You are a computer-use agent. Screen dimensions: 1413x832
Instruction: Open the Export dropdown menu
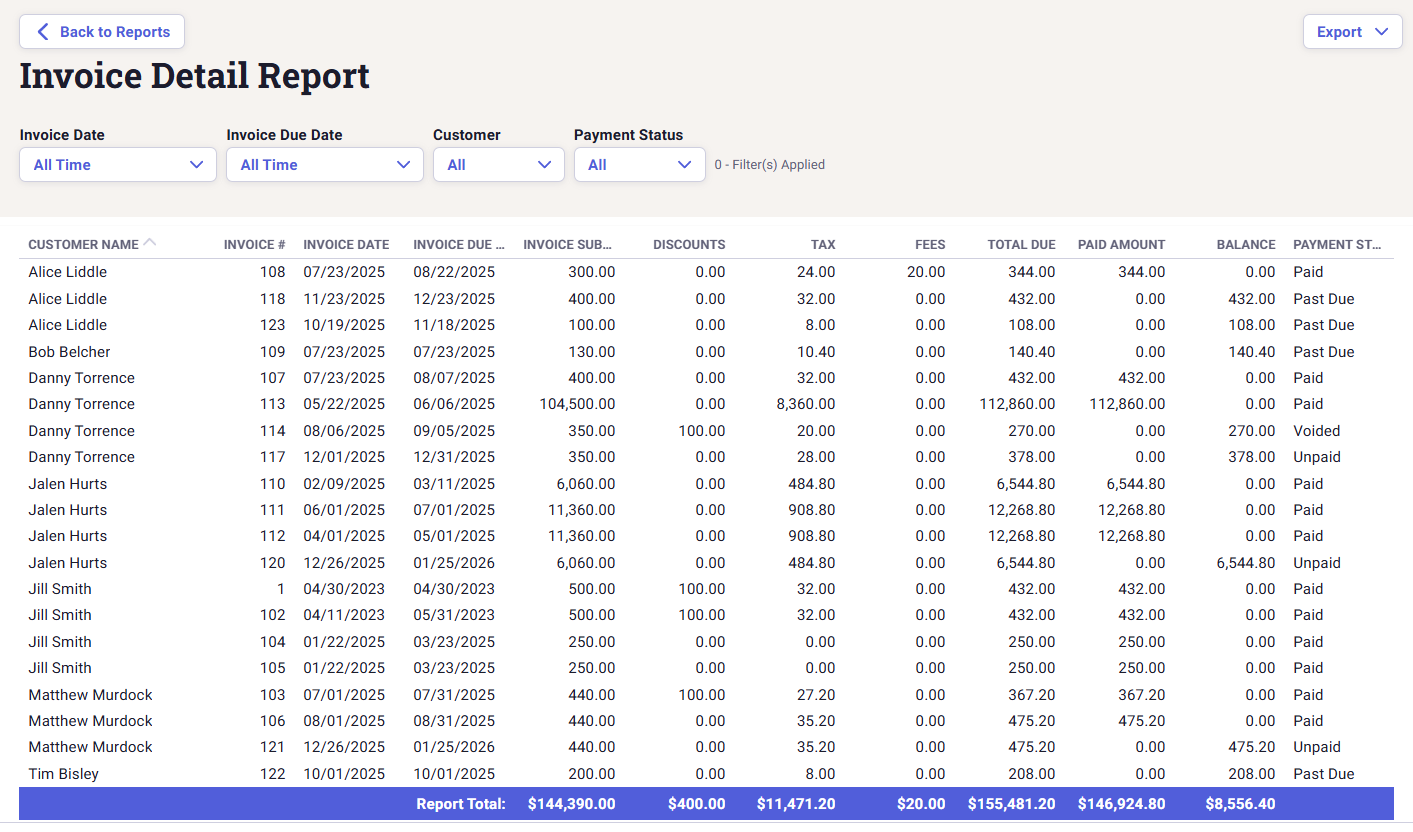(1352, 32)
